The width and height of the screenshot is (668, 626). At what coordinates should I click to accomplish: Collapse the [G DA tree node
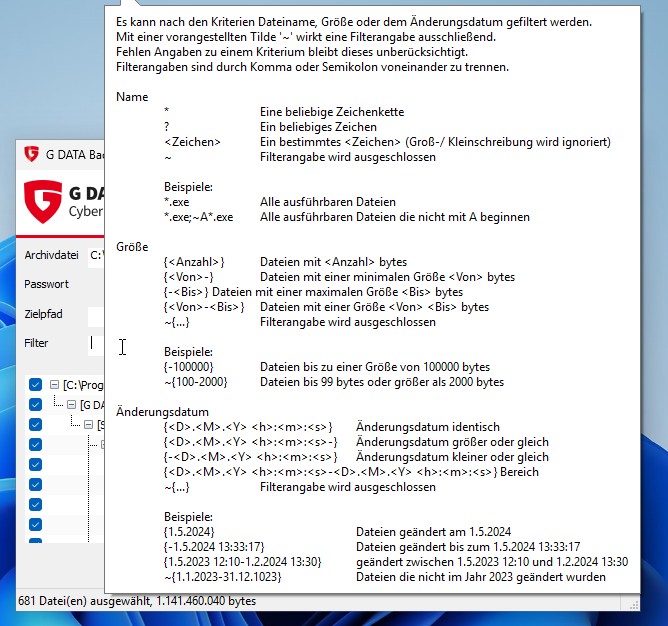(x=72, y=404)
